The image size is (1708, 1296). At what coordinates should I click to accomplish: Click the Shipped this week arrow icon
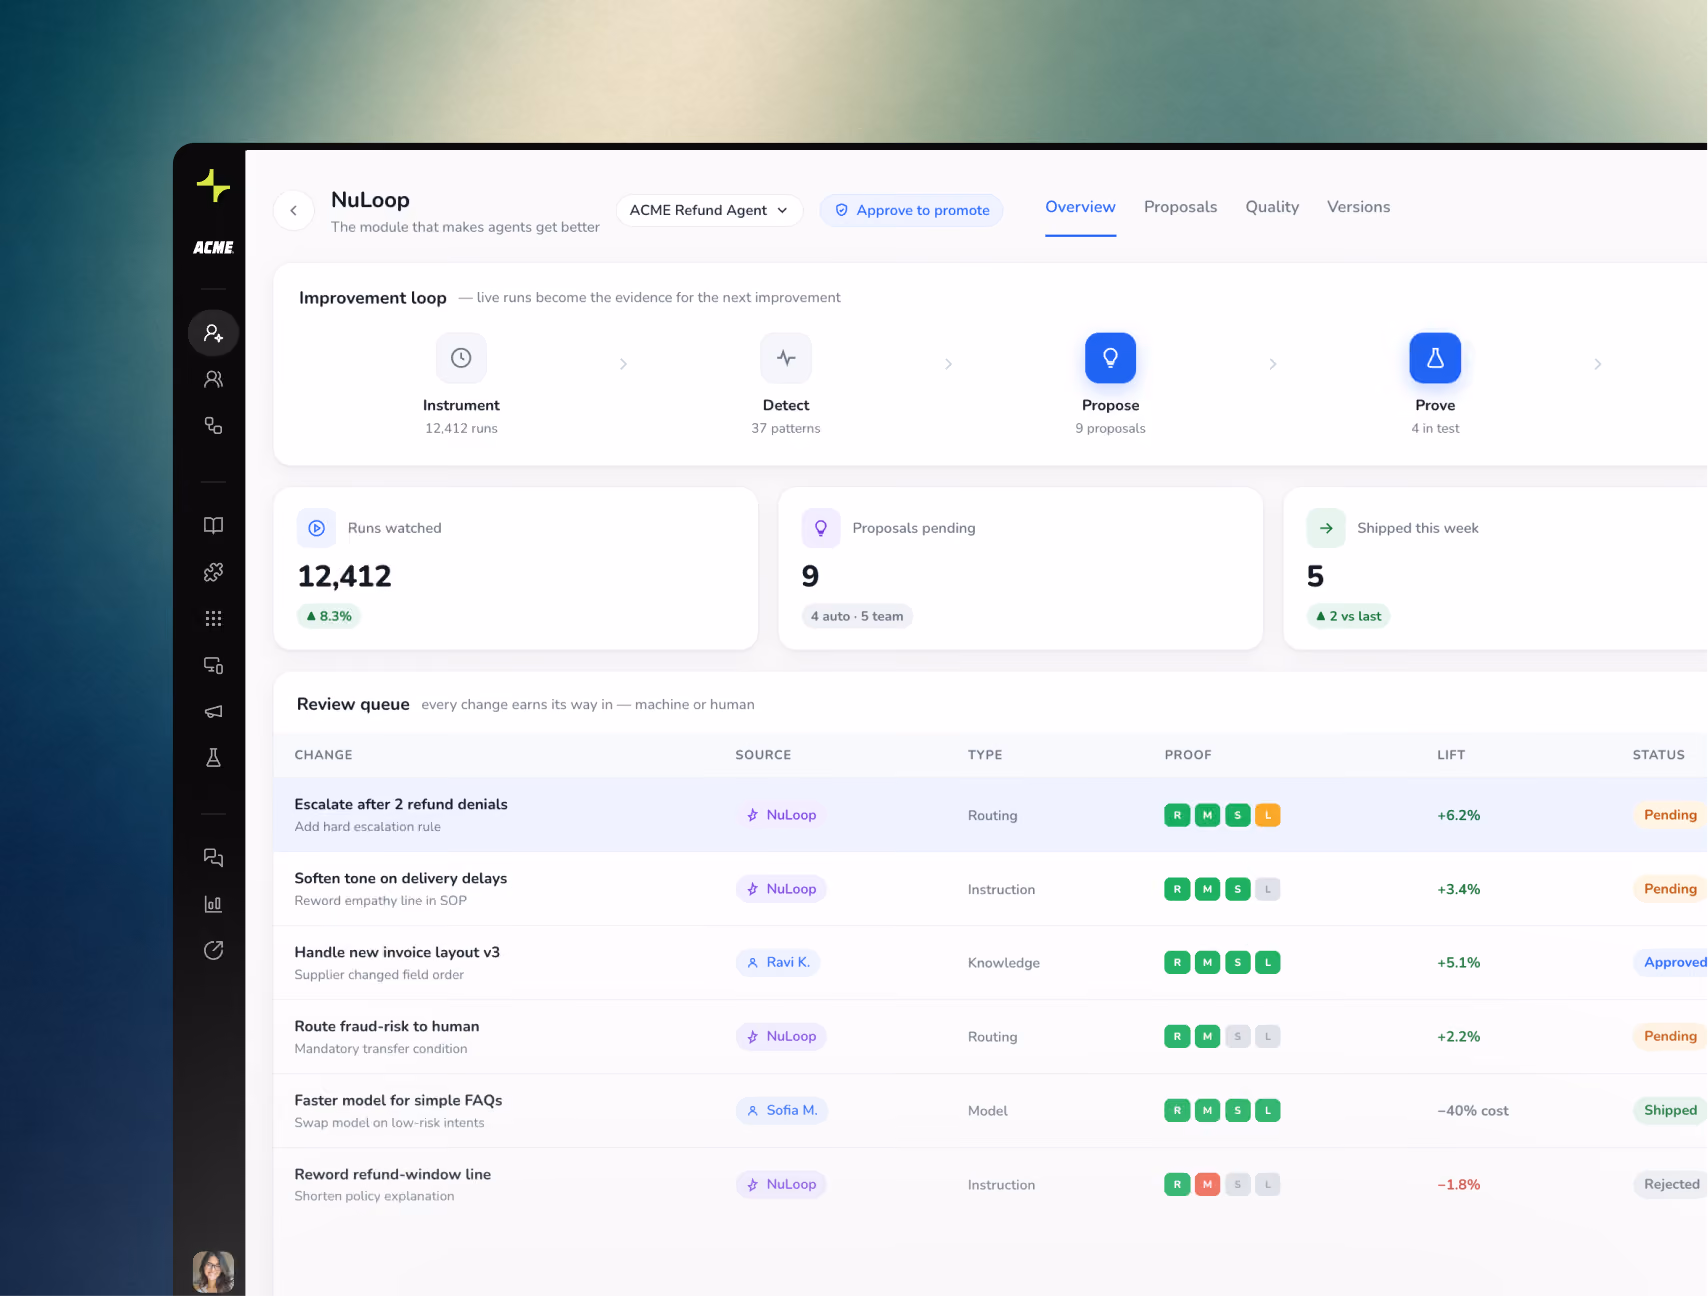click(1326, 528)
